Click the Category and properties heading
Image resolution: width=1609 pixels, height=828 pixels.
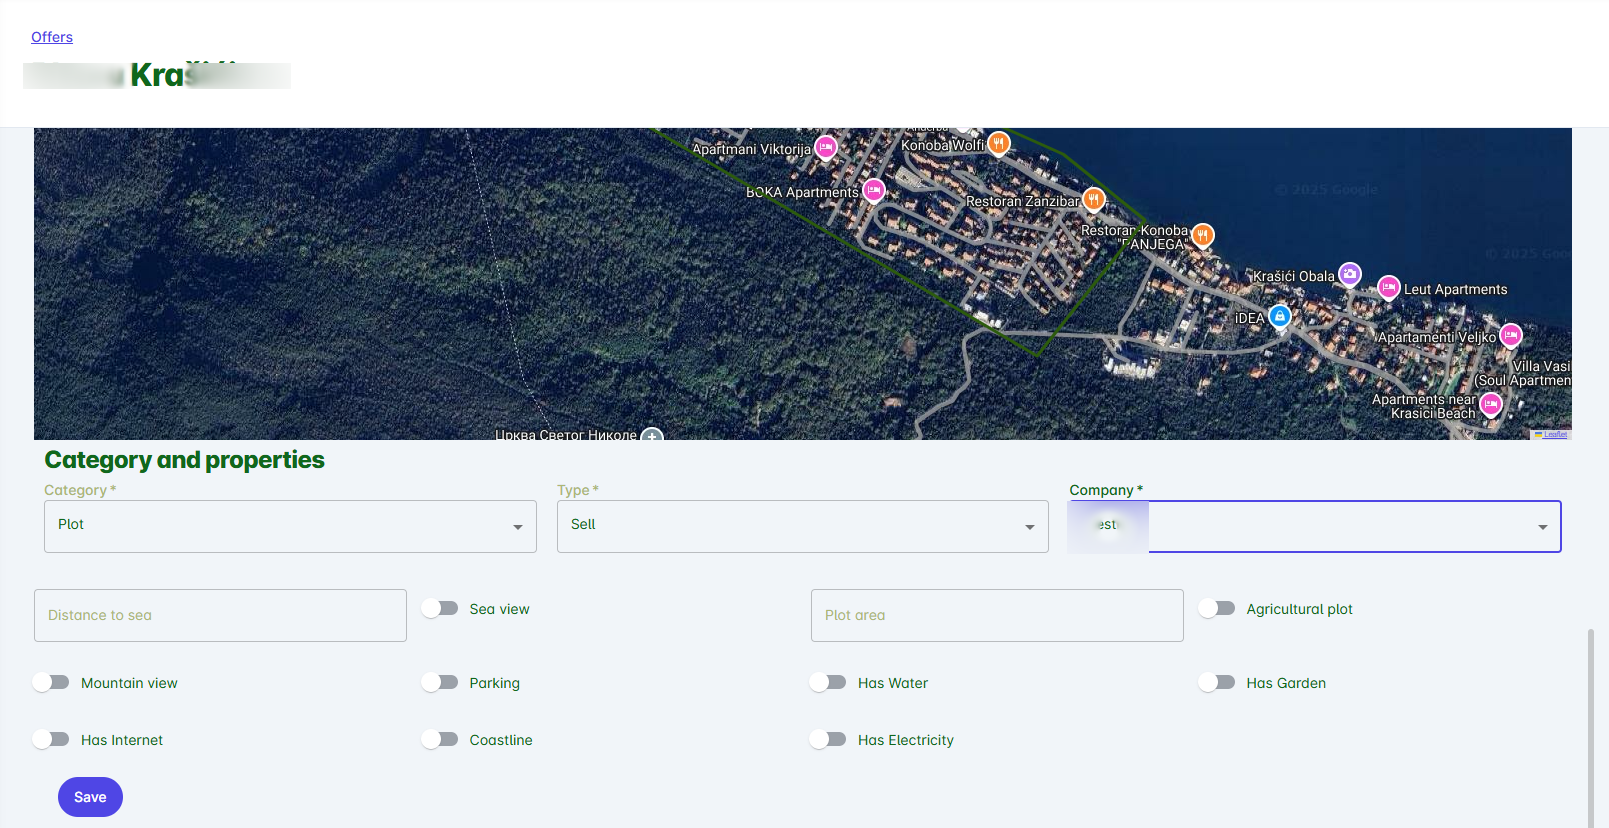tap(185, 459)
